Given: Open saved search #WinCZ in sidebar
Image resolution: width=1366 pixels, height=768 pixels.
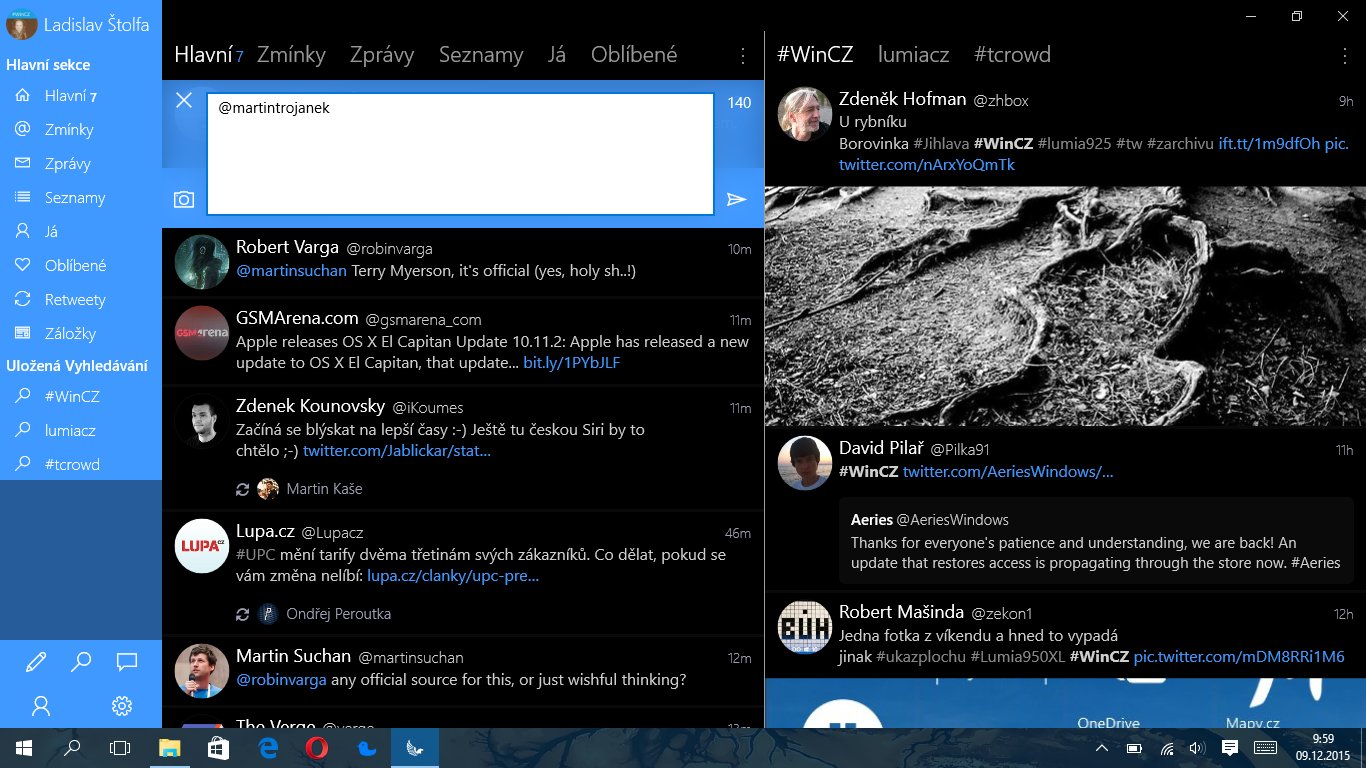Looking at the screenshot, I should coord(81,397).
